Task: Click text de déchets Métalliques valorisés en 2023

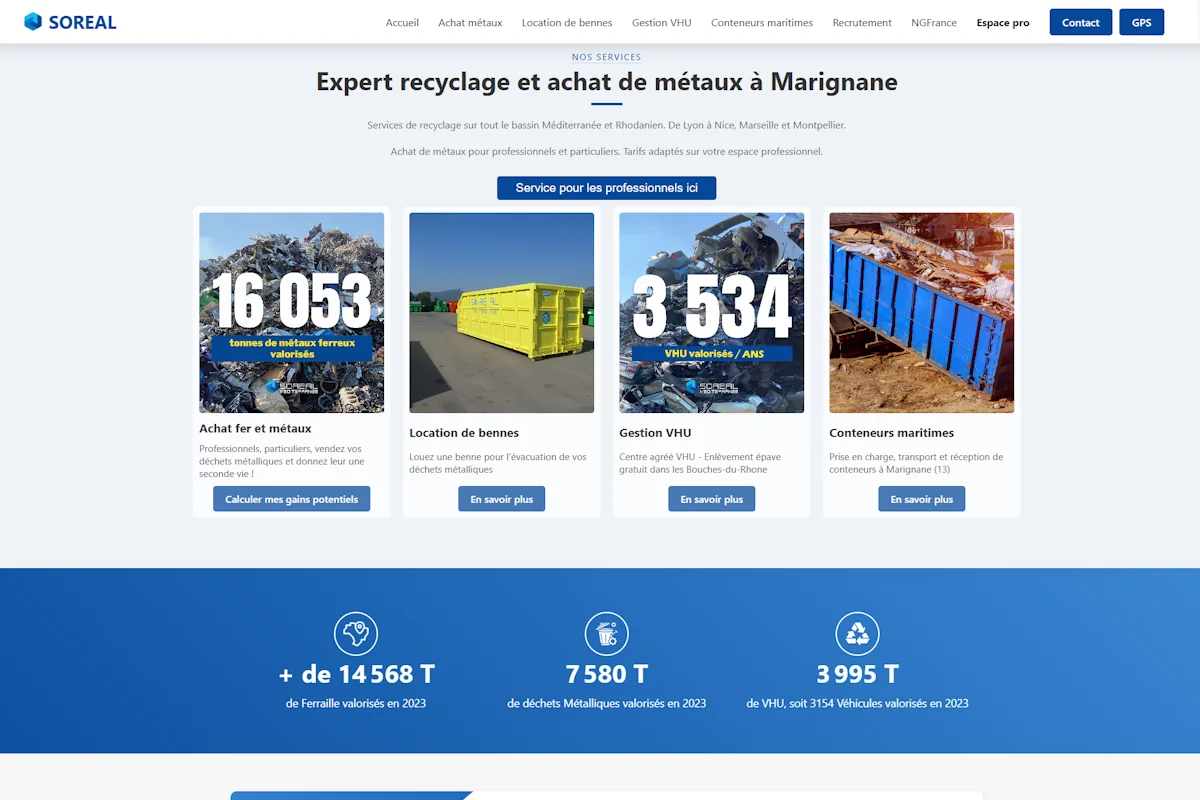Action: 607,703
